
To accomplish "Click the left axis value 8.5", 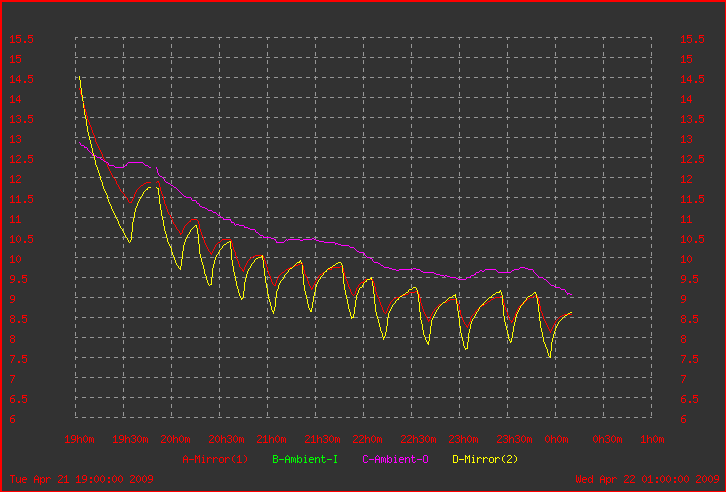I will (18, 319).
